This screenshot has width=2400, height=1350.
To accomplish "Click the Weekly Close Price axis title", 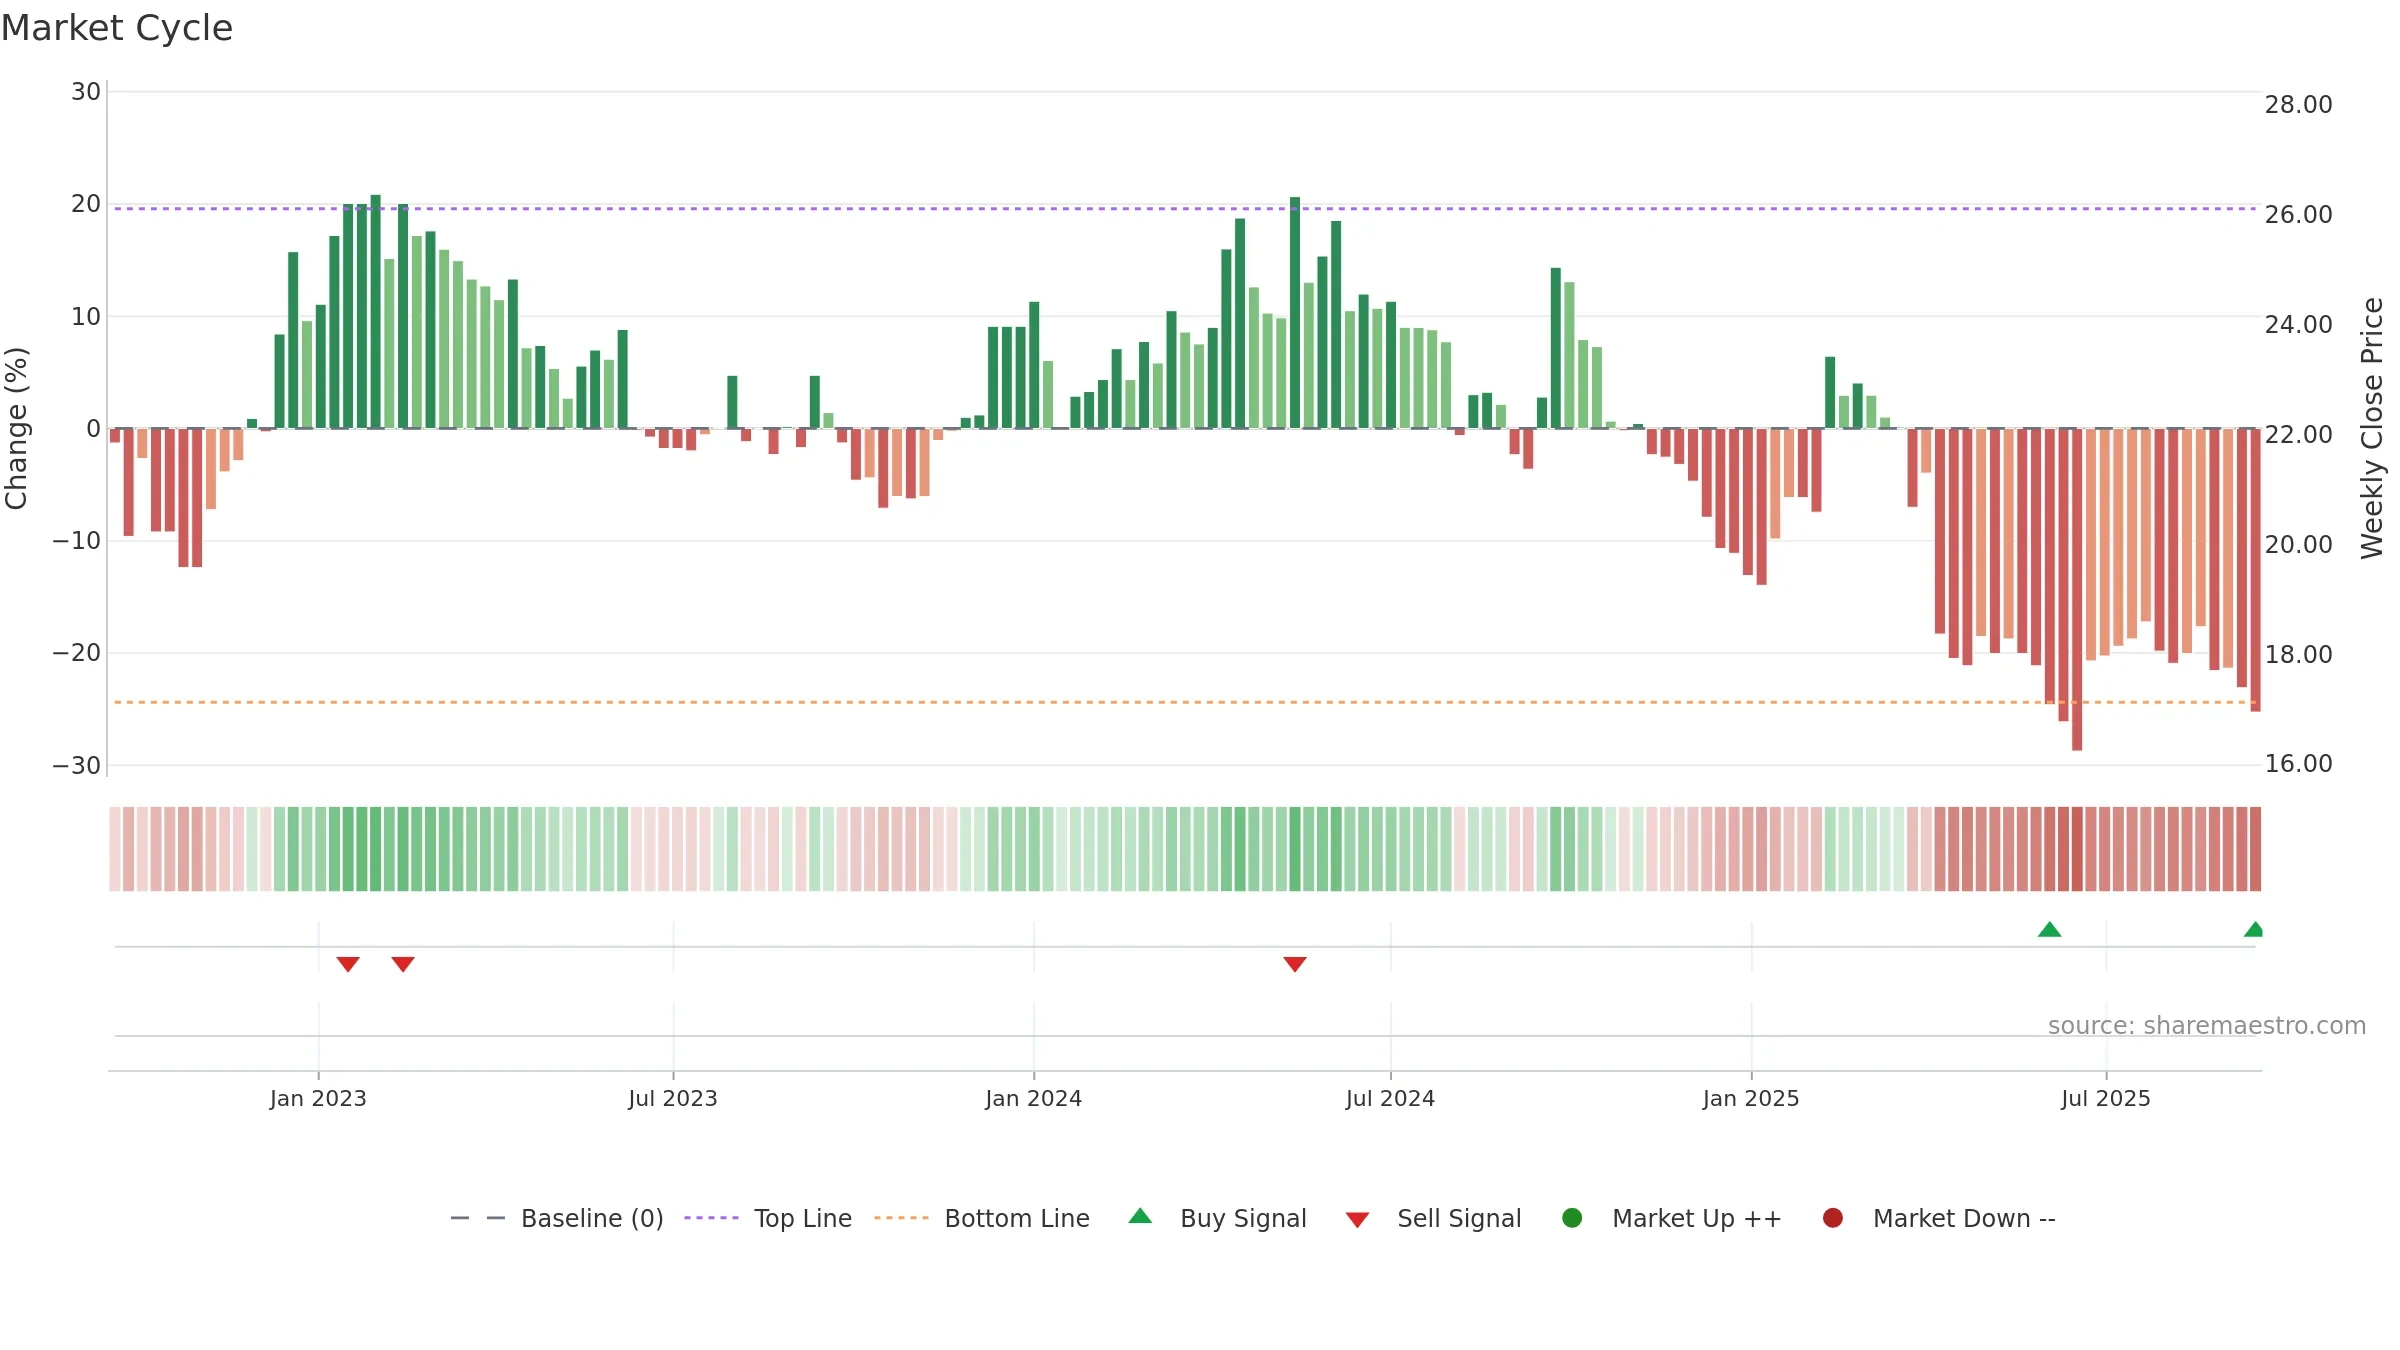I will click(x=2372, y=428).
